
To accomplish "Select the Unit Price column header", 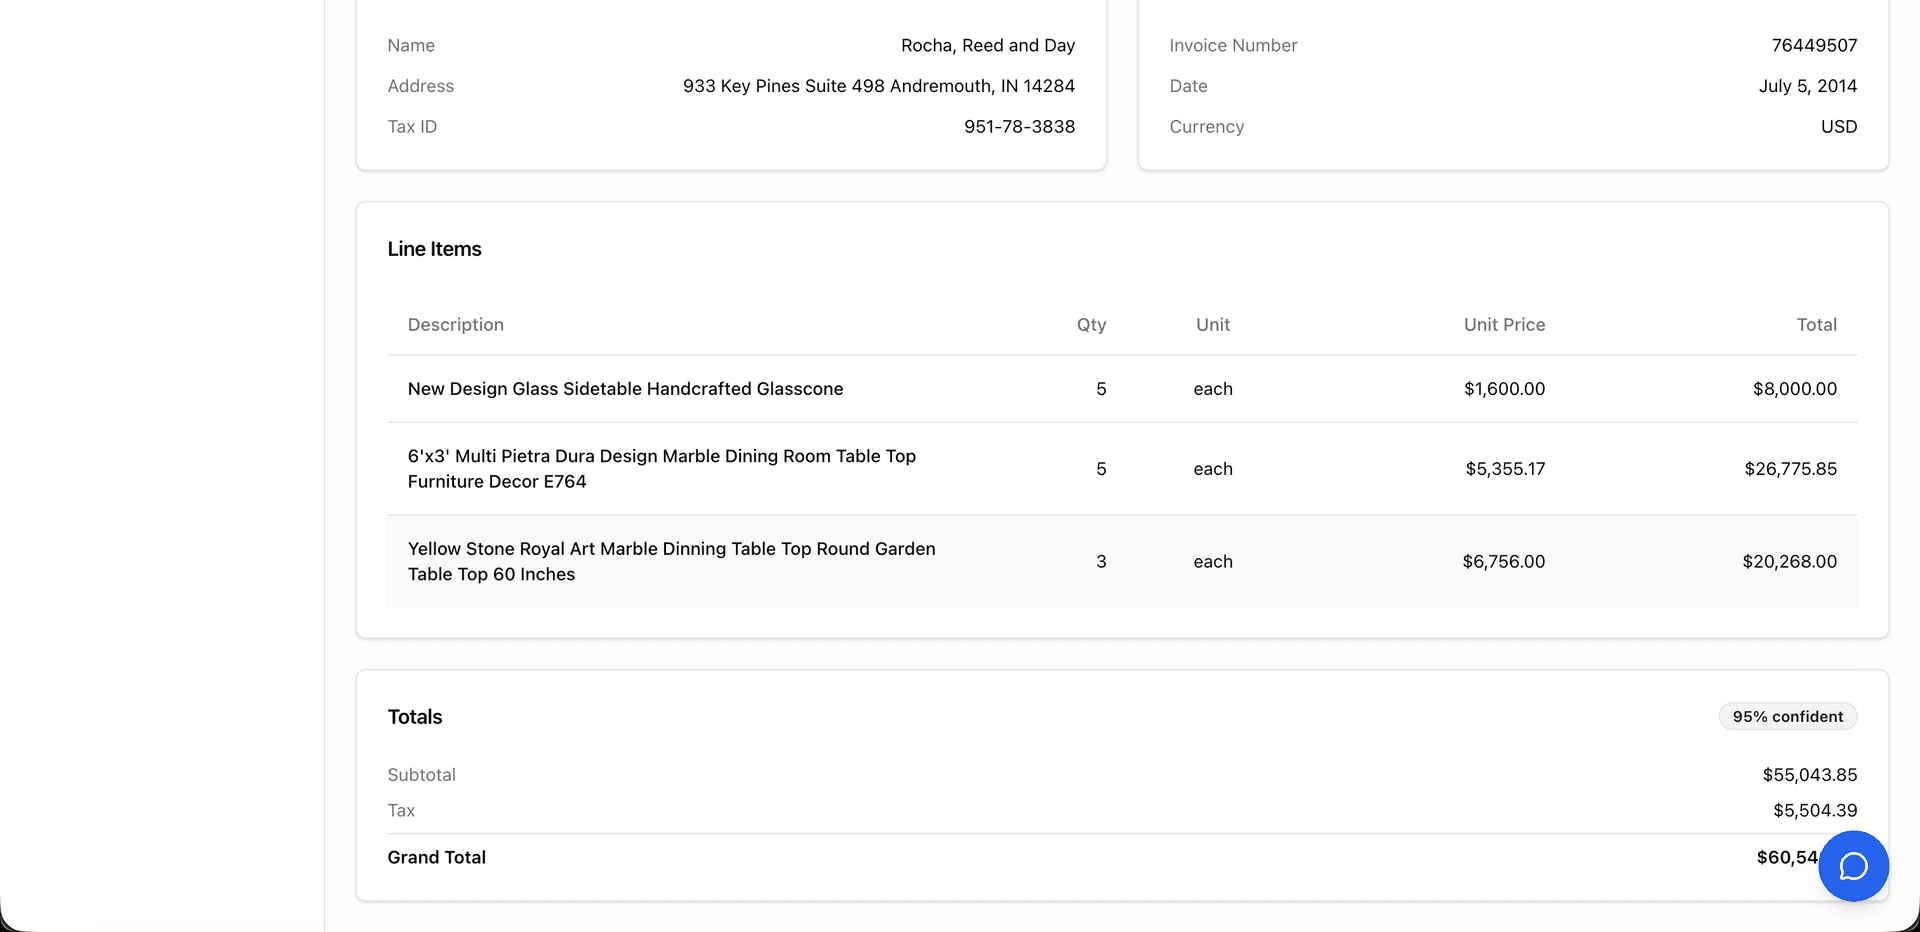I will pos(1504,324).
